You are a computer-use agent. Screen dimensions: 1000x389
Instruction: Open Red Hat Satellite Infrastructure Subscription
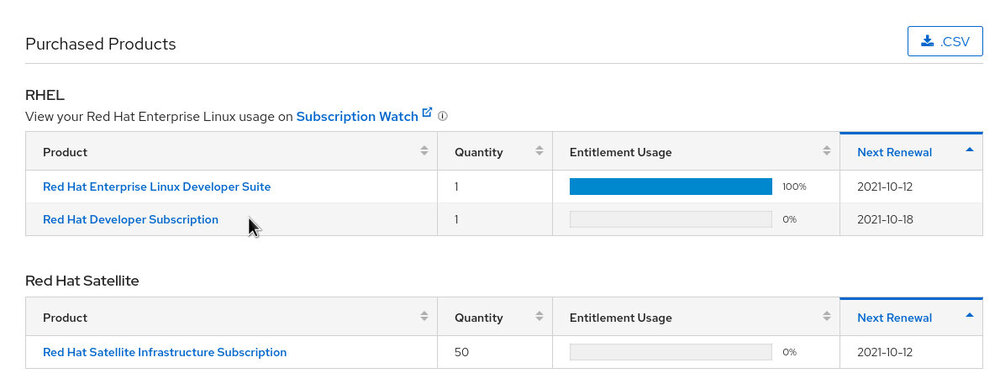[165, 352]
